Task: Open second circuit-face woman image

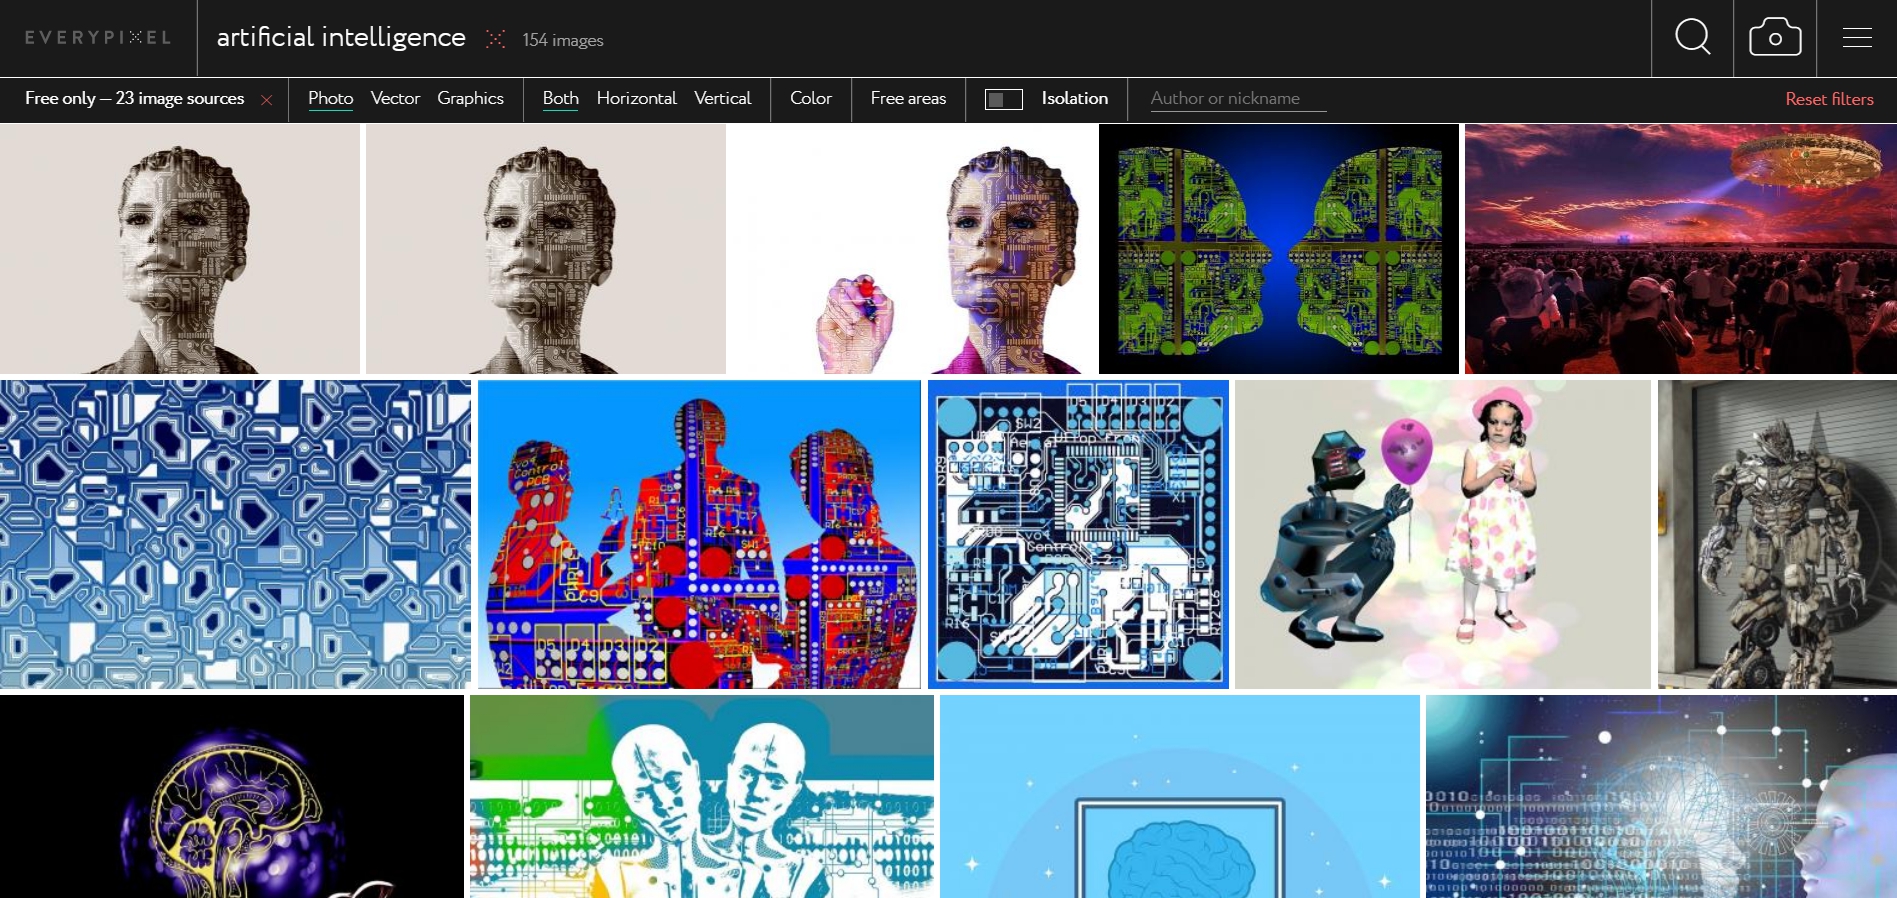Action: pos(545,249)
